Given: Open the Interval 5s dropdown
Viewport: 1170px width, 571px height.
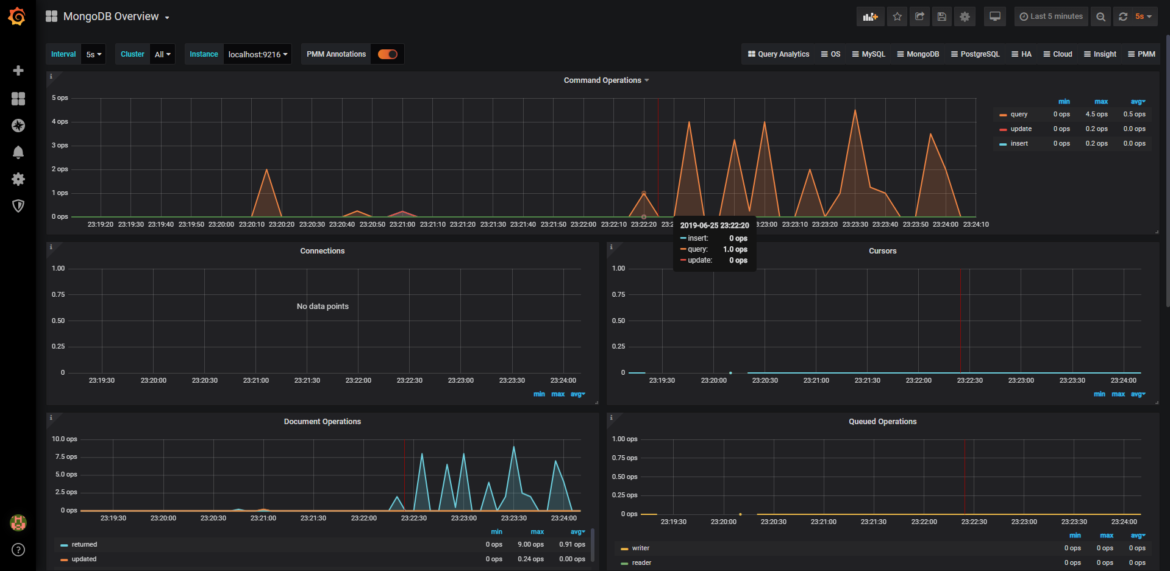Looking at the screenshot, I should click(x=94, y=54).
